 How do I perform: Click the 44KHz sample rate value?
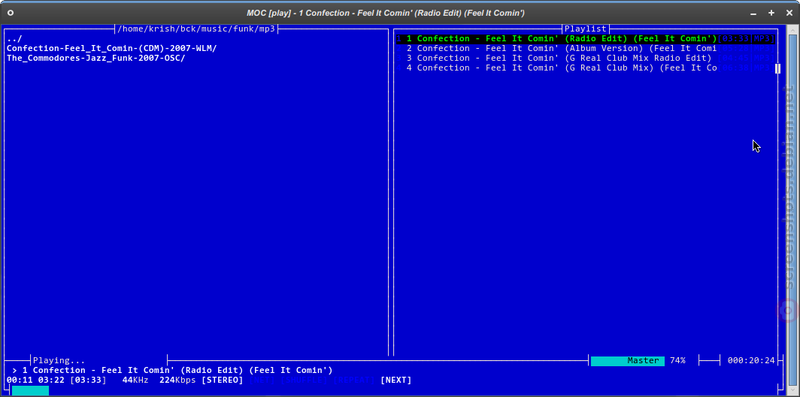point(136,380)
